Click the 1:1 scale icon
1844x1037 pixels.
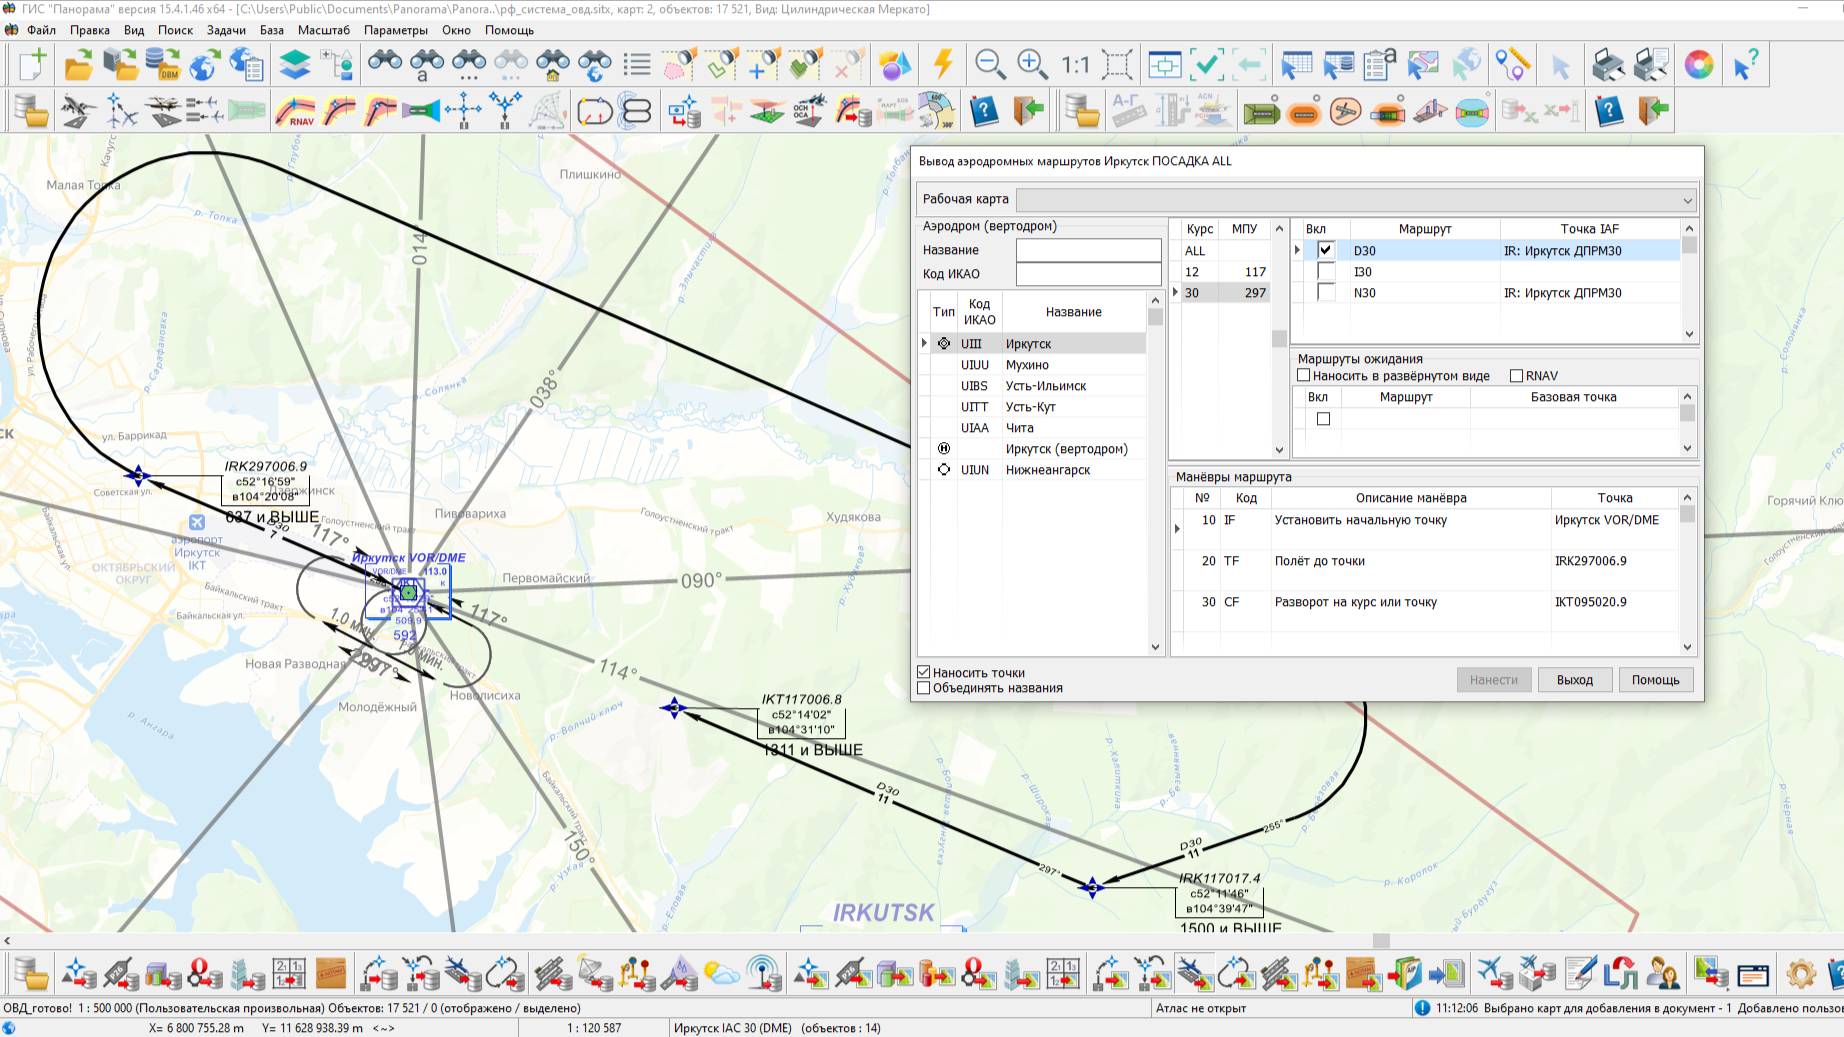click(1075, 65)
